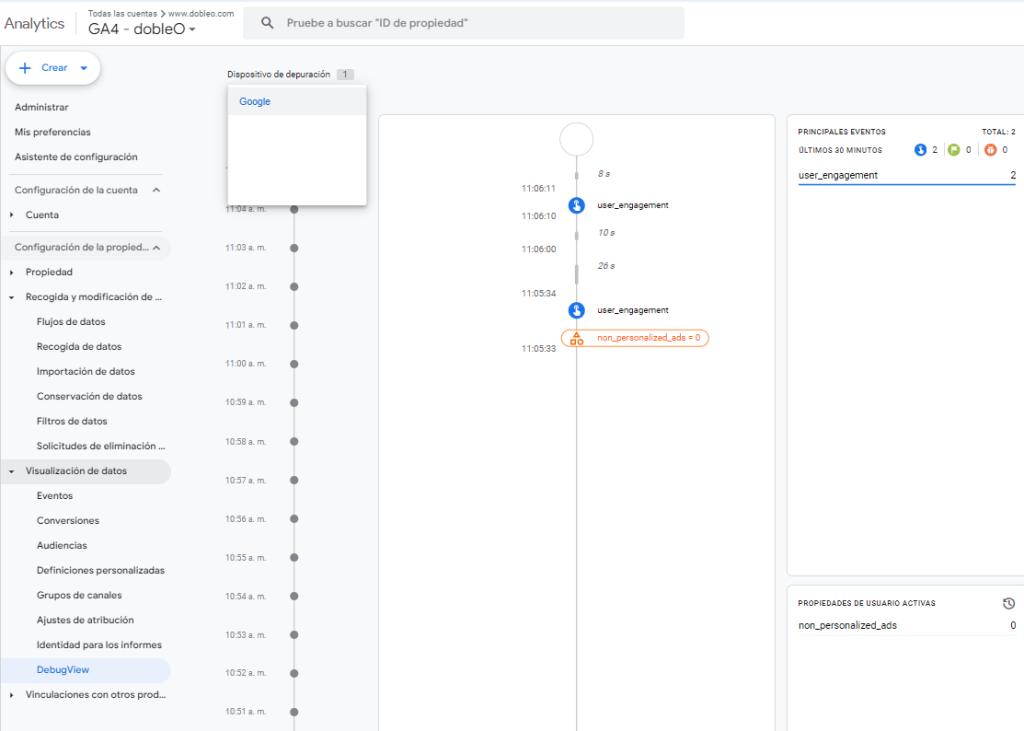Image resolution: width=1024 pixels, height=731 pixels.
Task: Click the blue events count icon
Action: point(920,150)
